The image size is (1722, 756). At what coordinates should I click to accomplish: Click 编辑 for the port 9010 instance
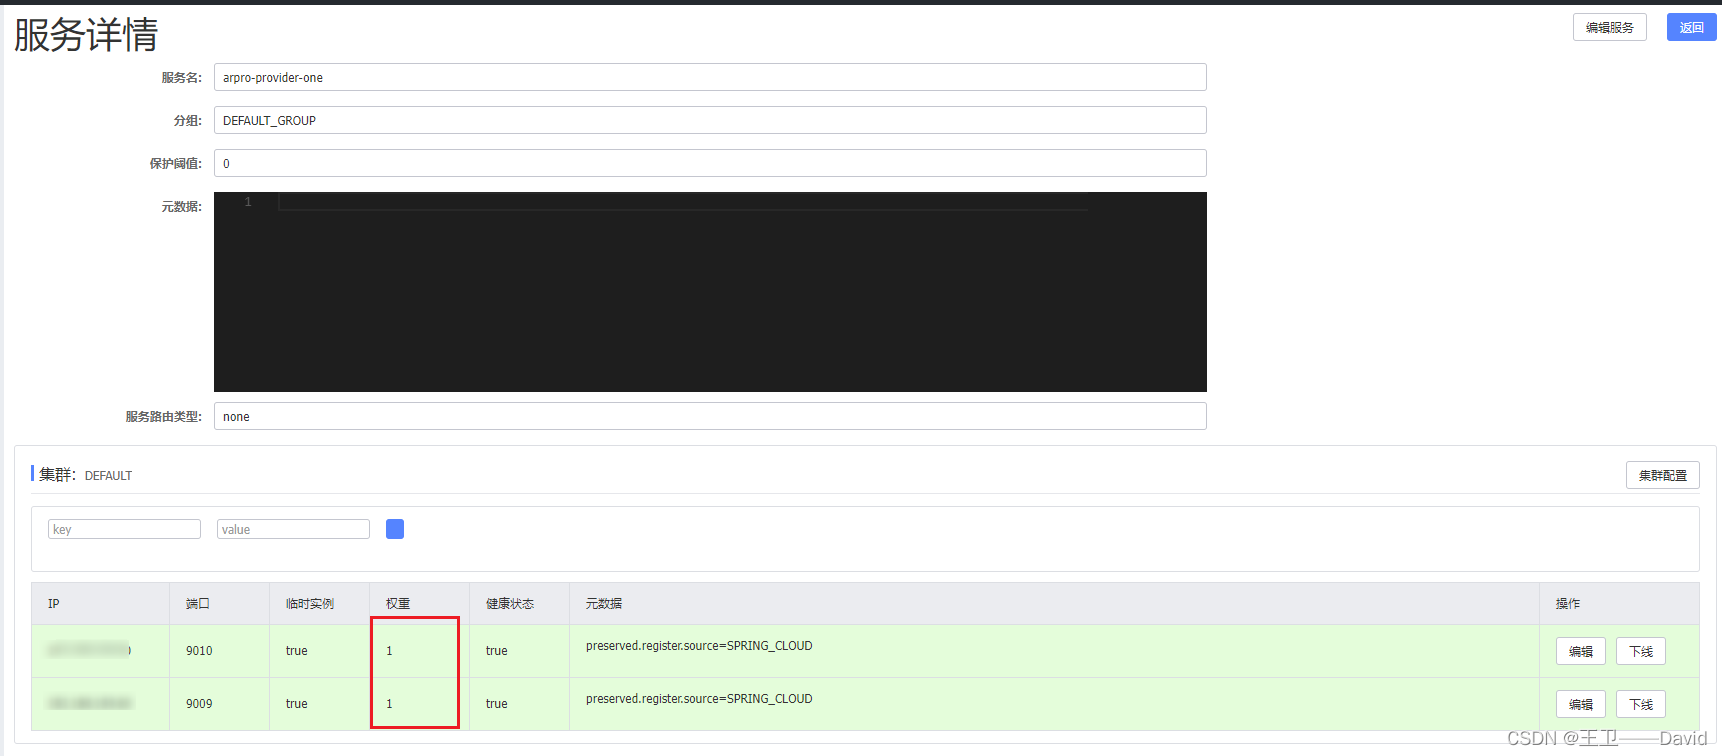[x=1580, y=652]
